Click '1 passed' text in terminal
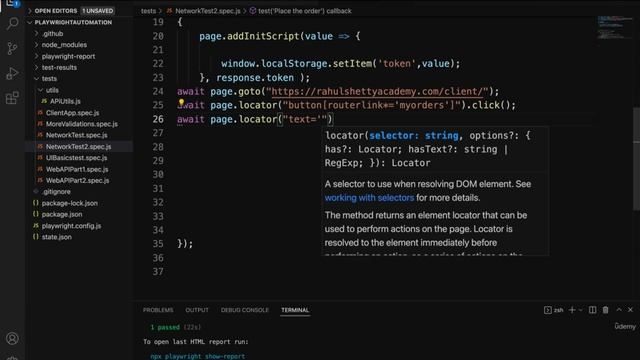 165,327
